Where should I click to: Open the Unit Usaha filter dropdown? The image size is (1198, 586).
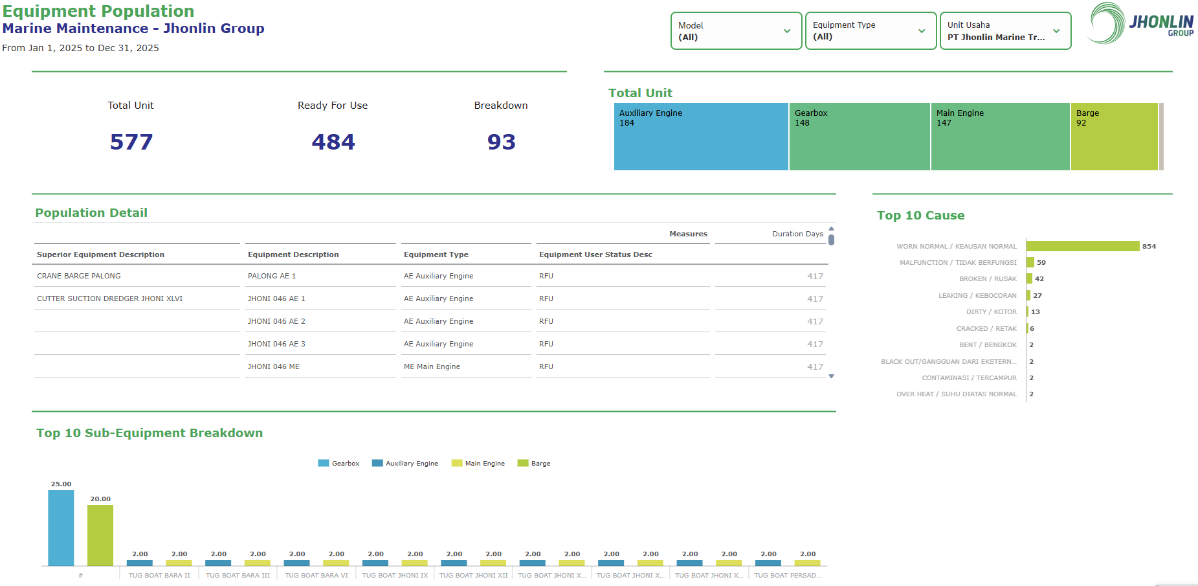pyautogui.click(x=1005, y=31)
